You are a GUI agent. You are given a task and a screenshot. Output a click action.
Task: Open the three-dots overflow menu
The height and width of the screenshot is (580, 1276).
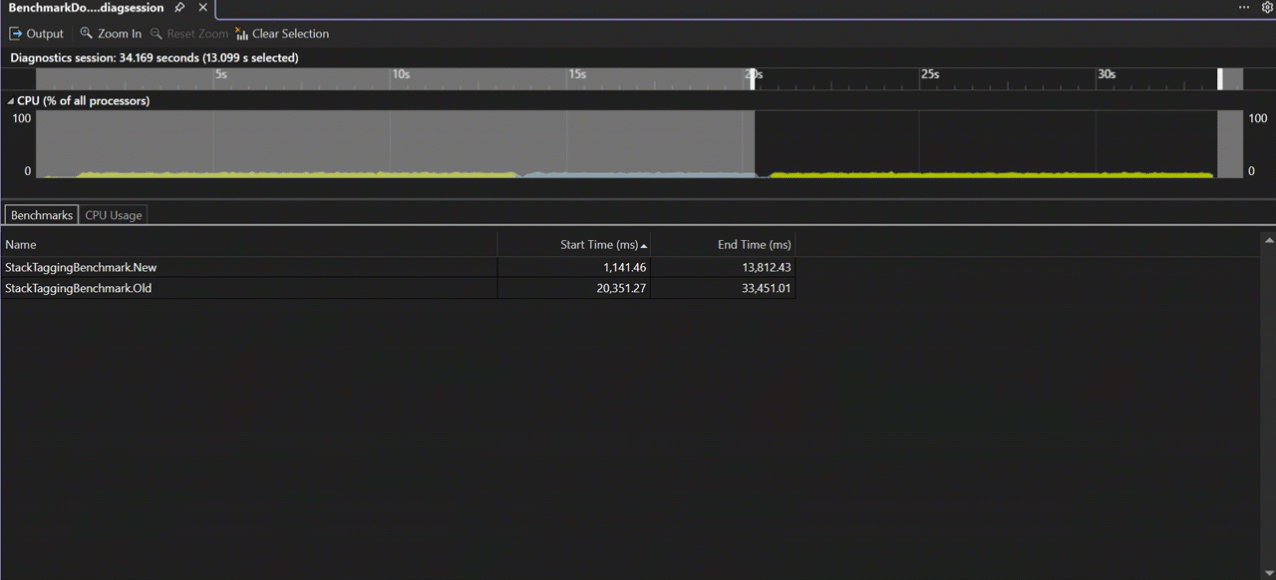click(x=1244, y=8)
